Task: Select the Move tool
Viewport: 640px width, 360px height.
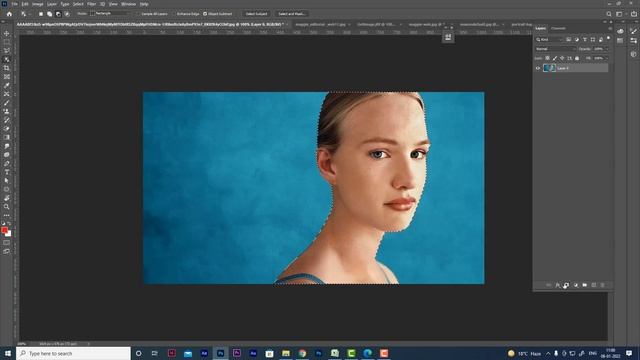Action: [7, 33]
